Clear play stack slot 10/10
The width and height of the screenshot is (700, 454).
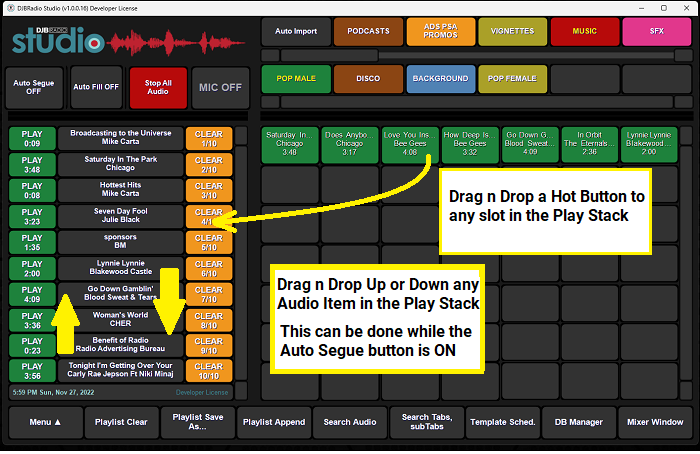coord(209,371)
